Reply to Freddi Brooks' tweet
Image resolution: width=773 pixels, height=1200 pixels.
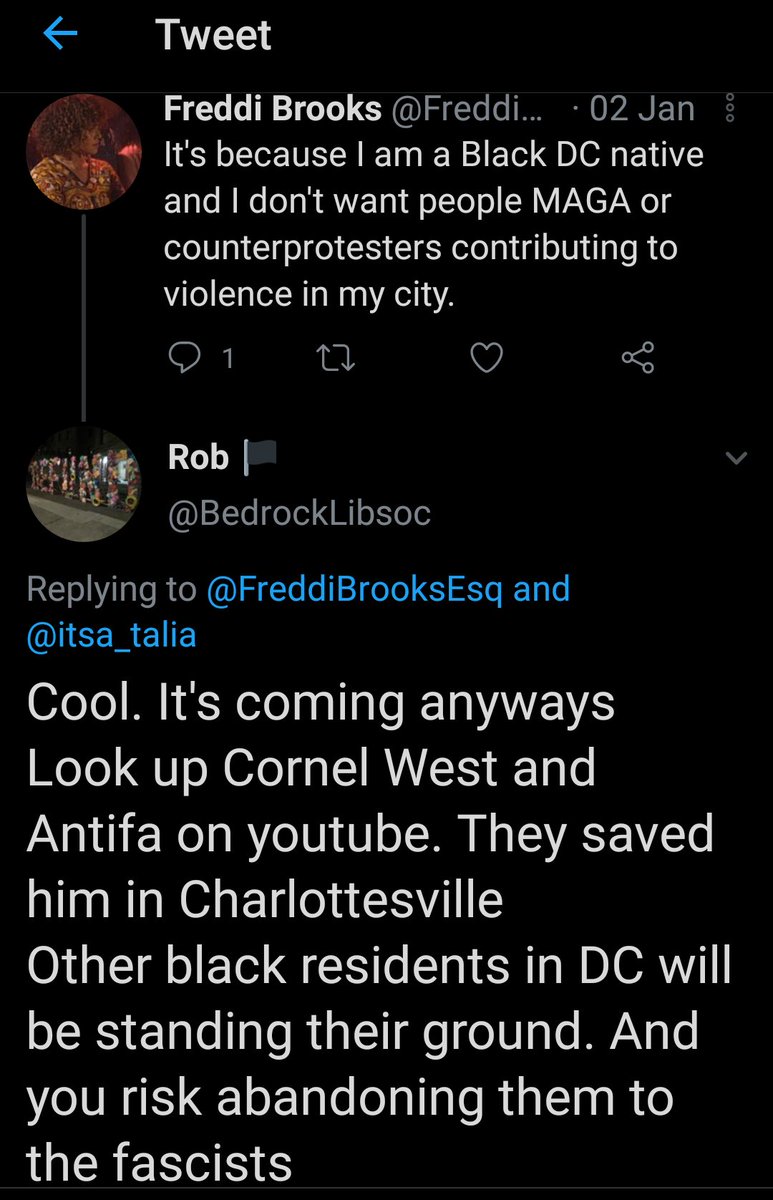186,357
